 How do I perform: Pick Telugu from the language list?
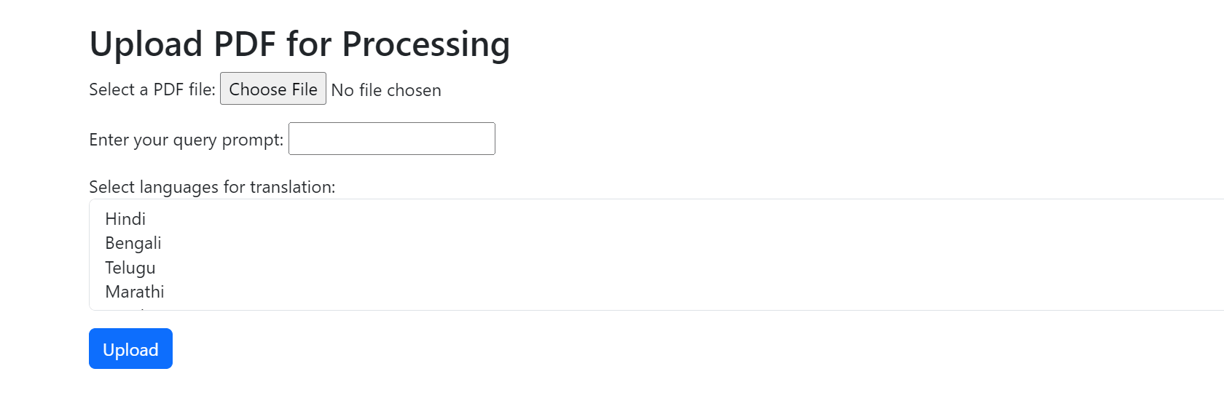pos(130,268)
